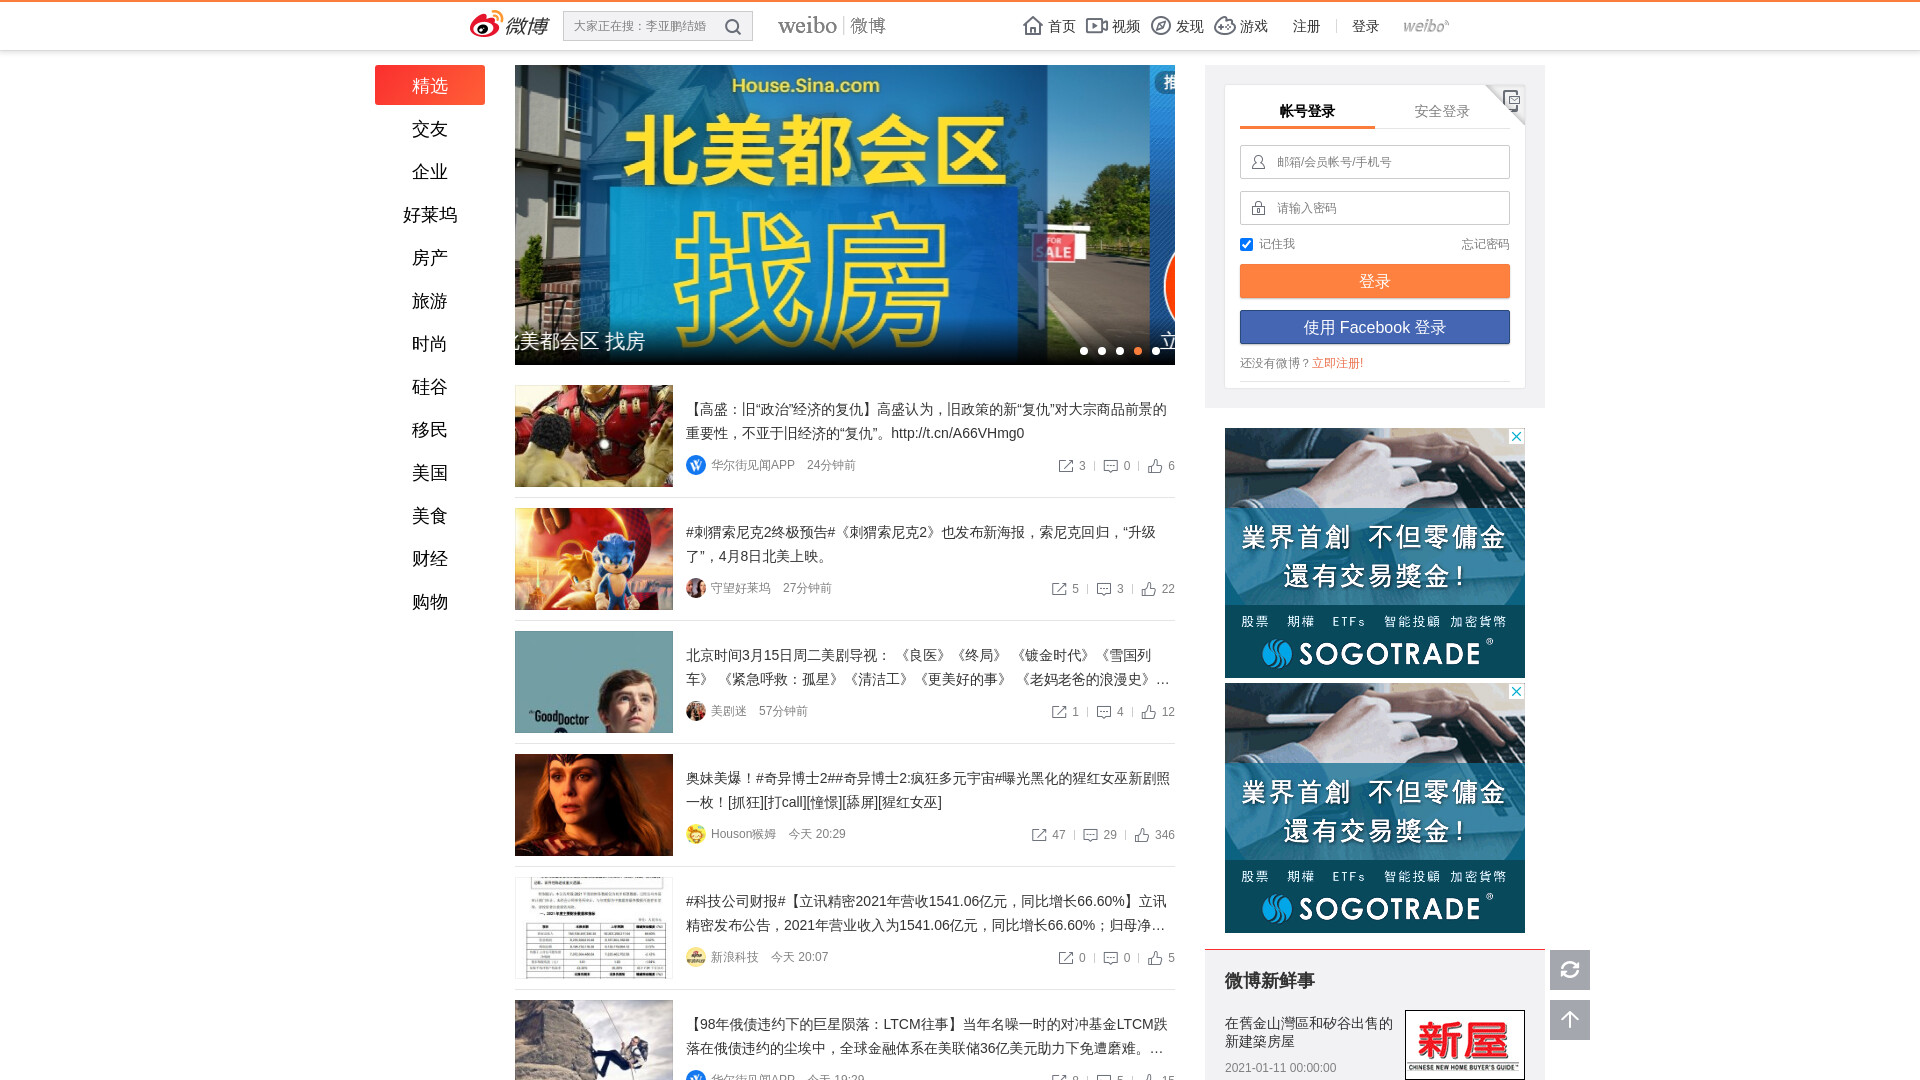
Task: Click comment icon on 刺猬索尼克2 post
Action: pyautogui.click(x=1104, y=589)
